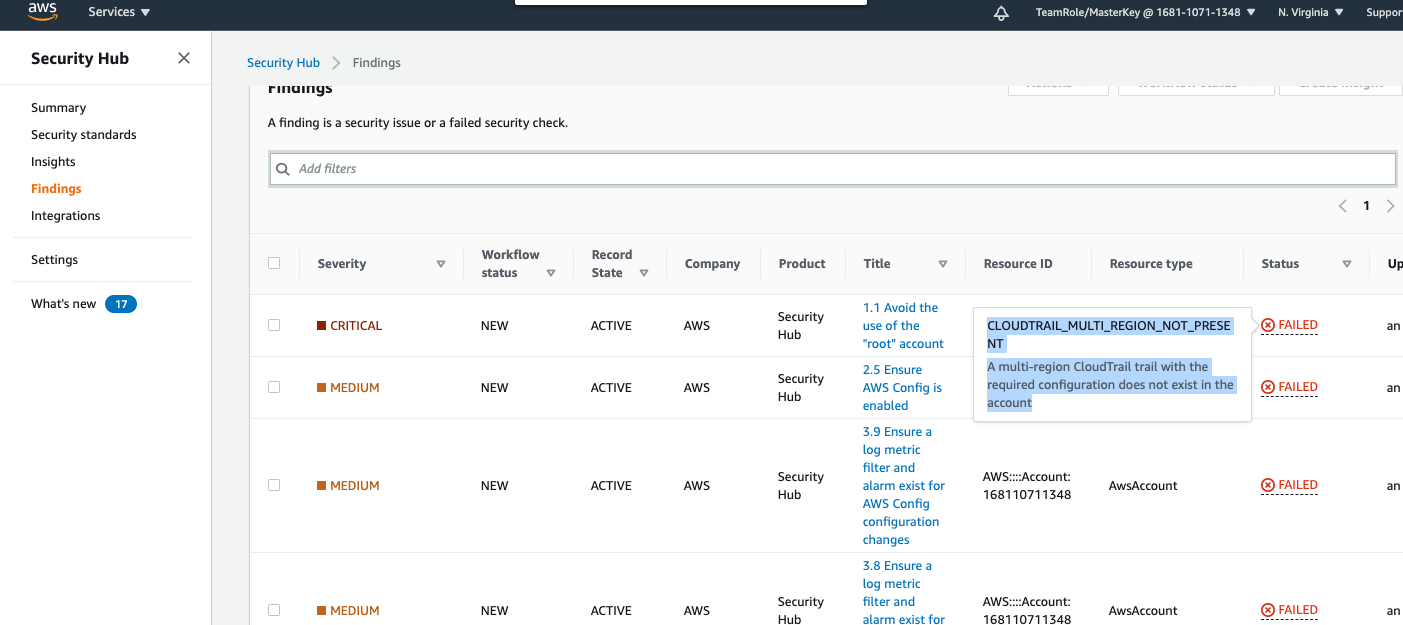Select Findings in the sidebar
This screenshot has width=1403, height=625.
tap(56, 189)
